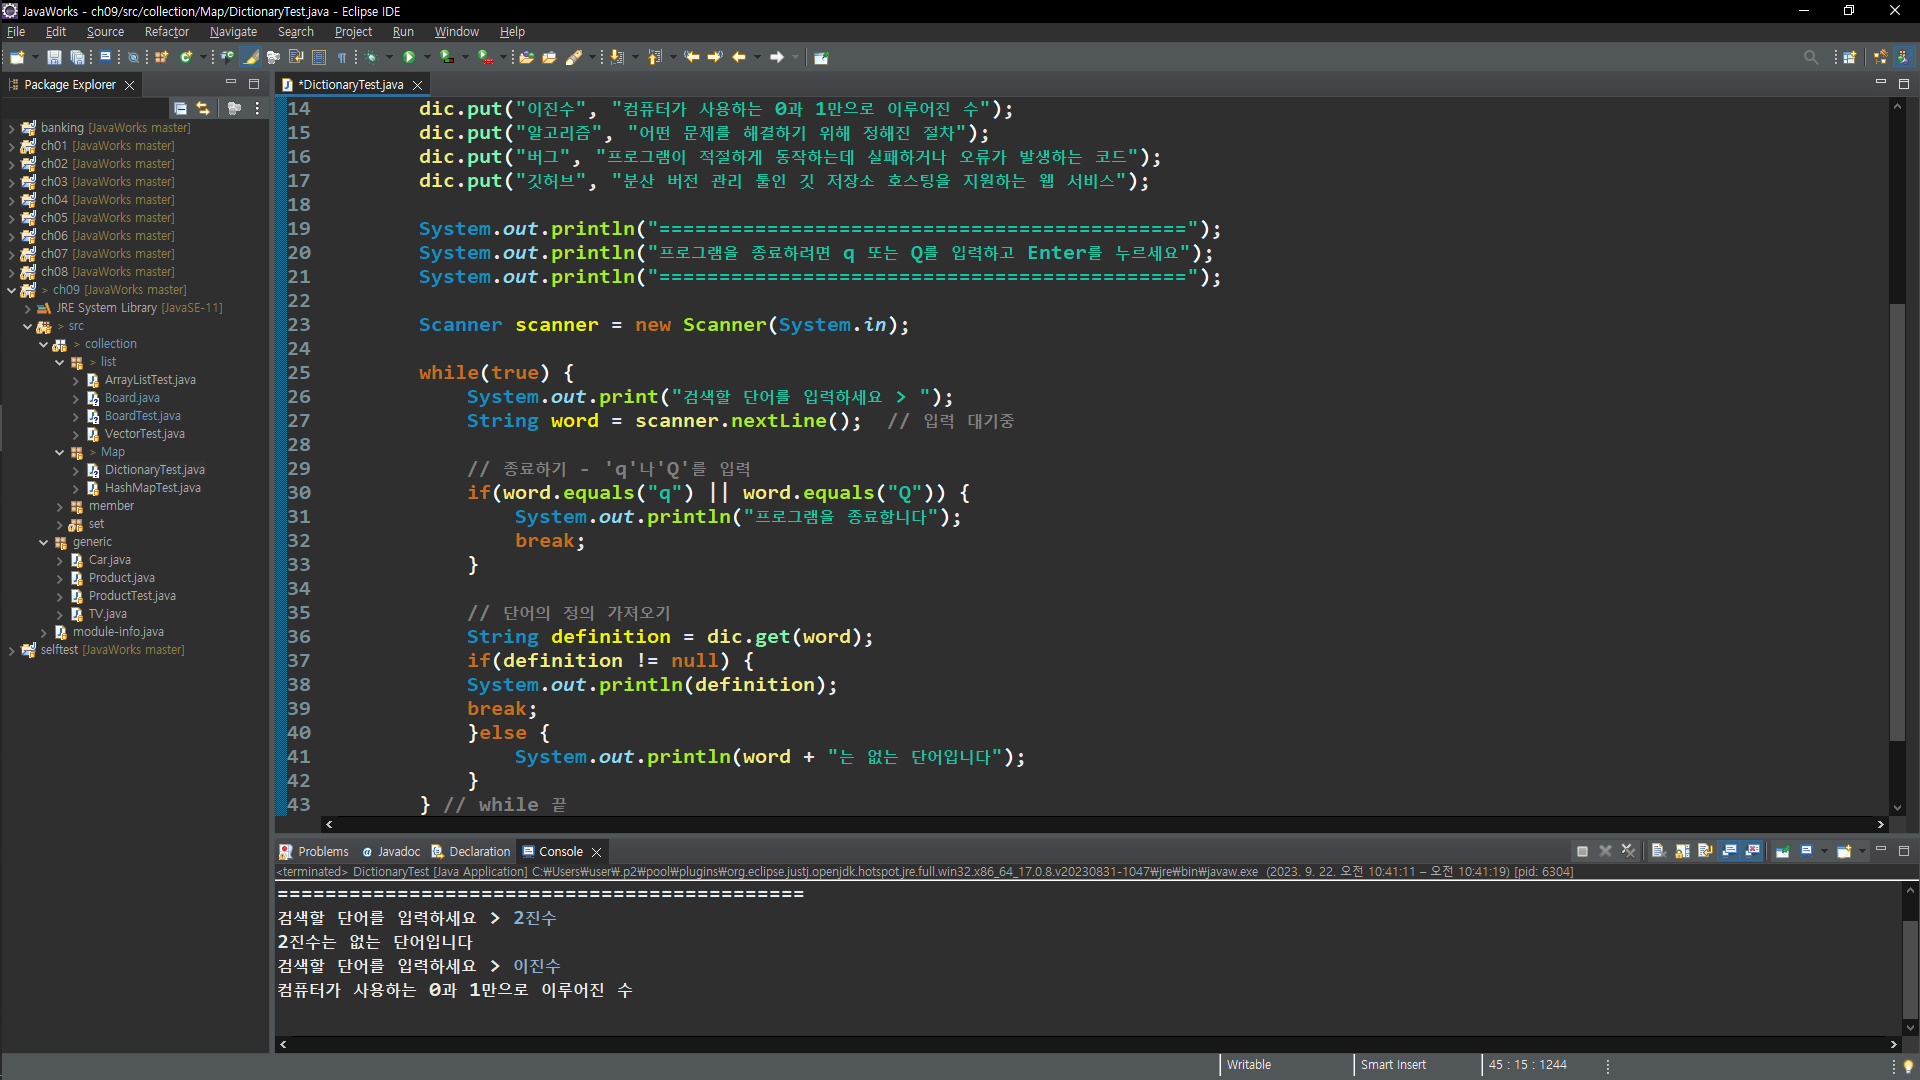Click the Debug bug icon
The image size is (1920, 1080).
372,57
